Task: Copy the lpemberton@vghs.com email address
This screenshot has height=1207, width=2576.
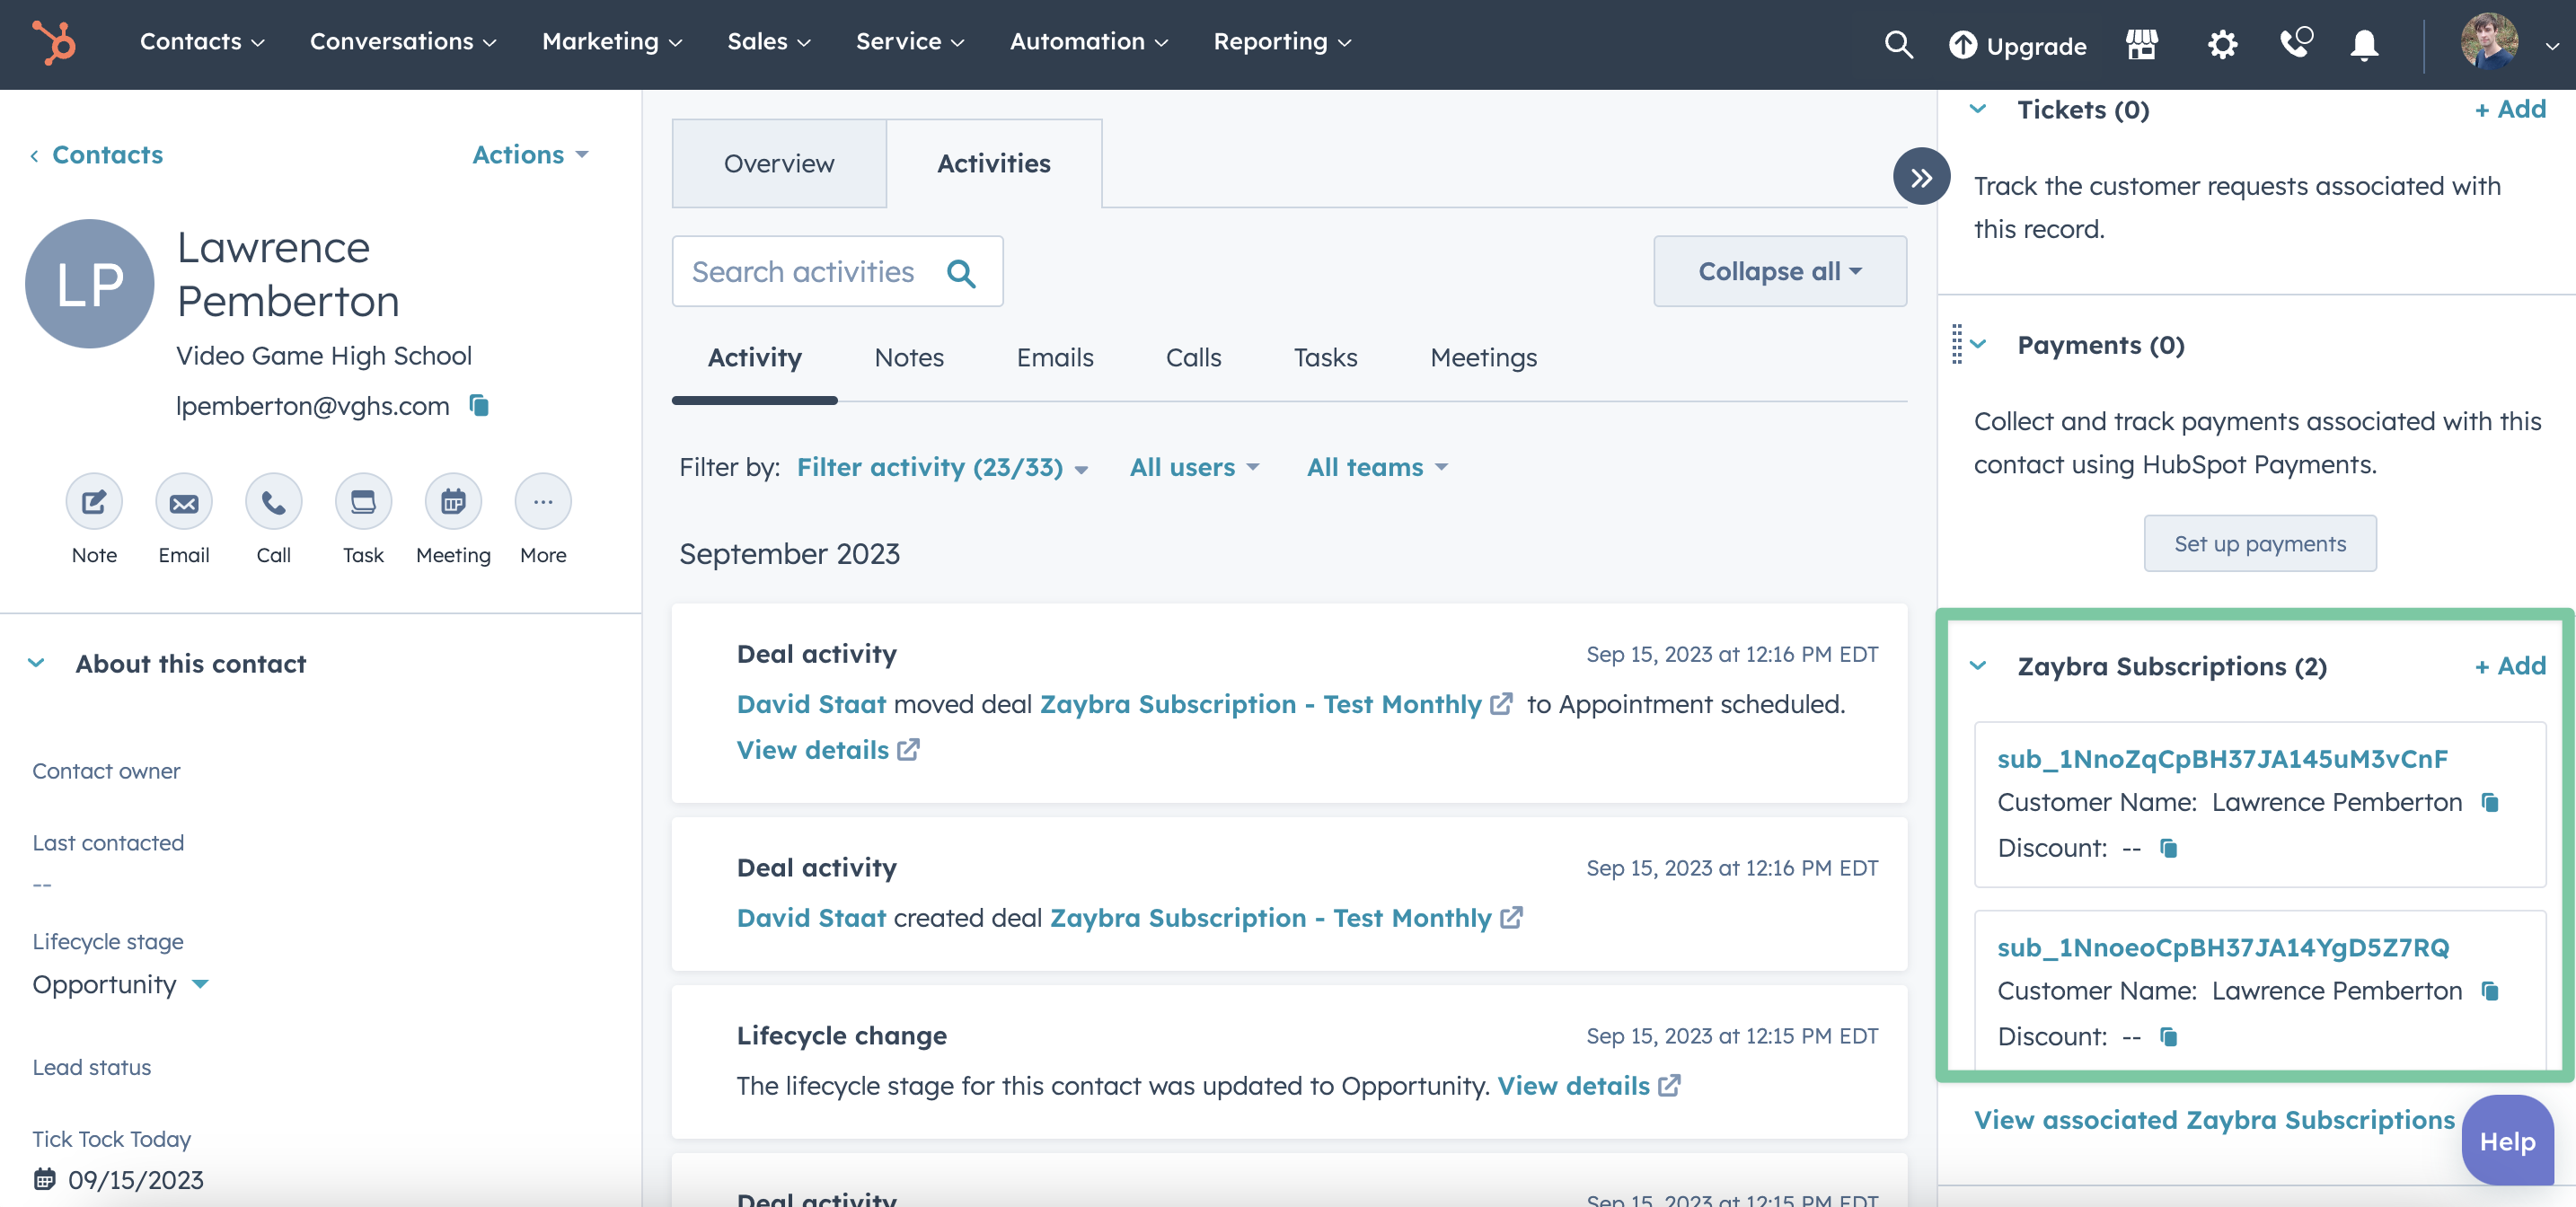Action: (x=479, y=405)
